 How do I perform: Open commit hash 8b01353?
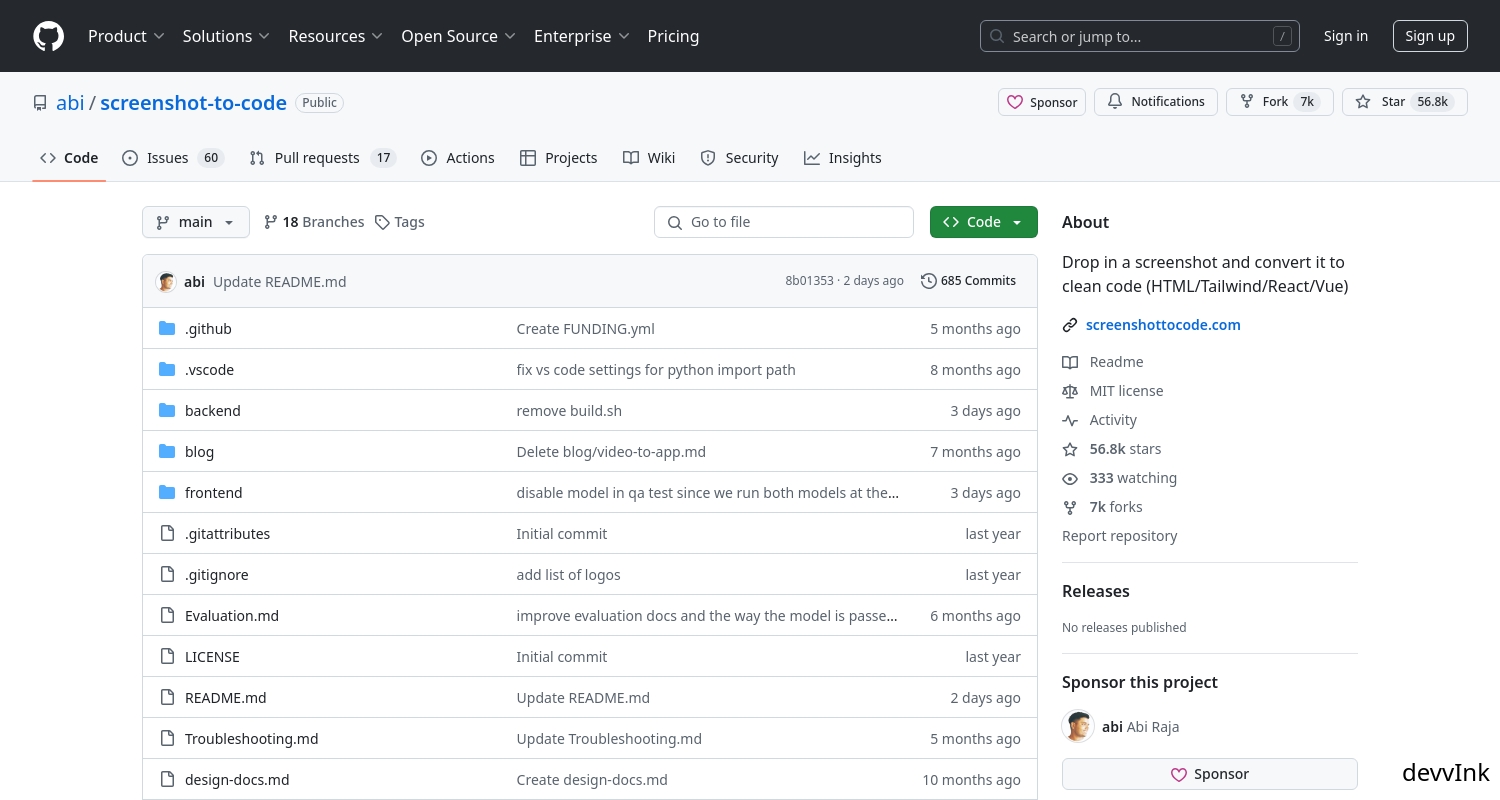[x=809, y=281]
